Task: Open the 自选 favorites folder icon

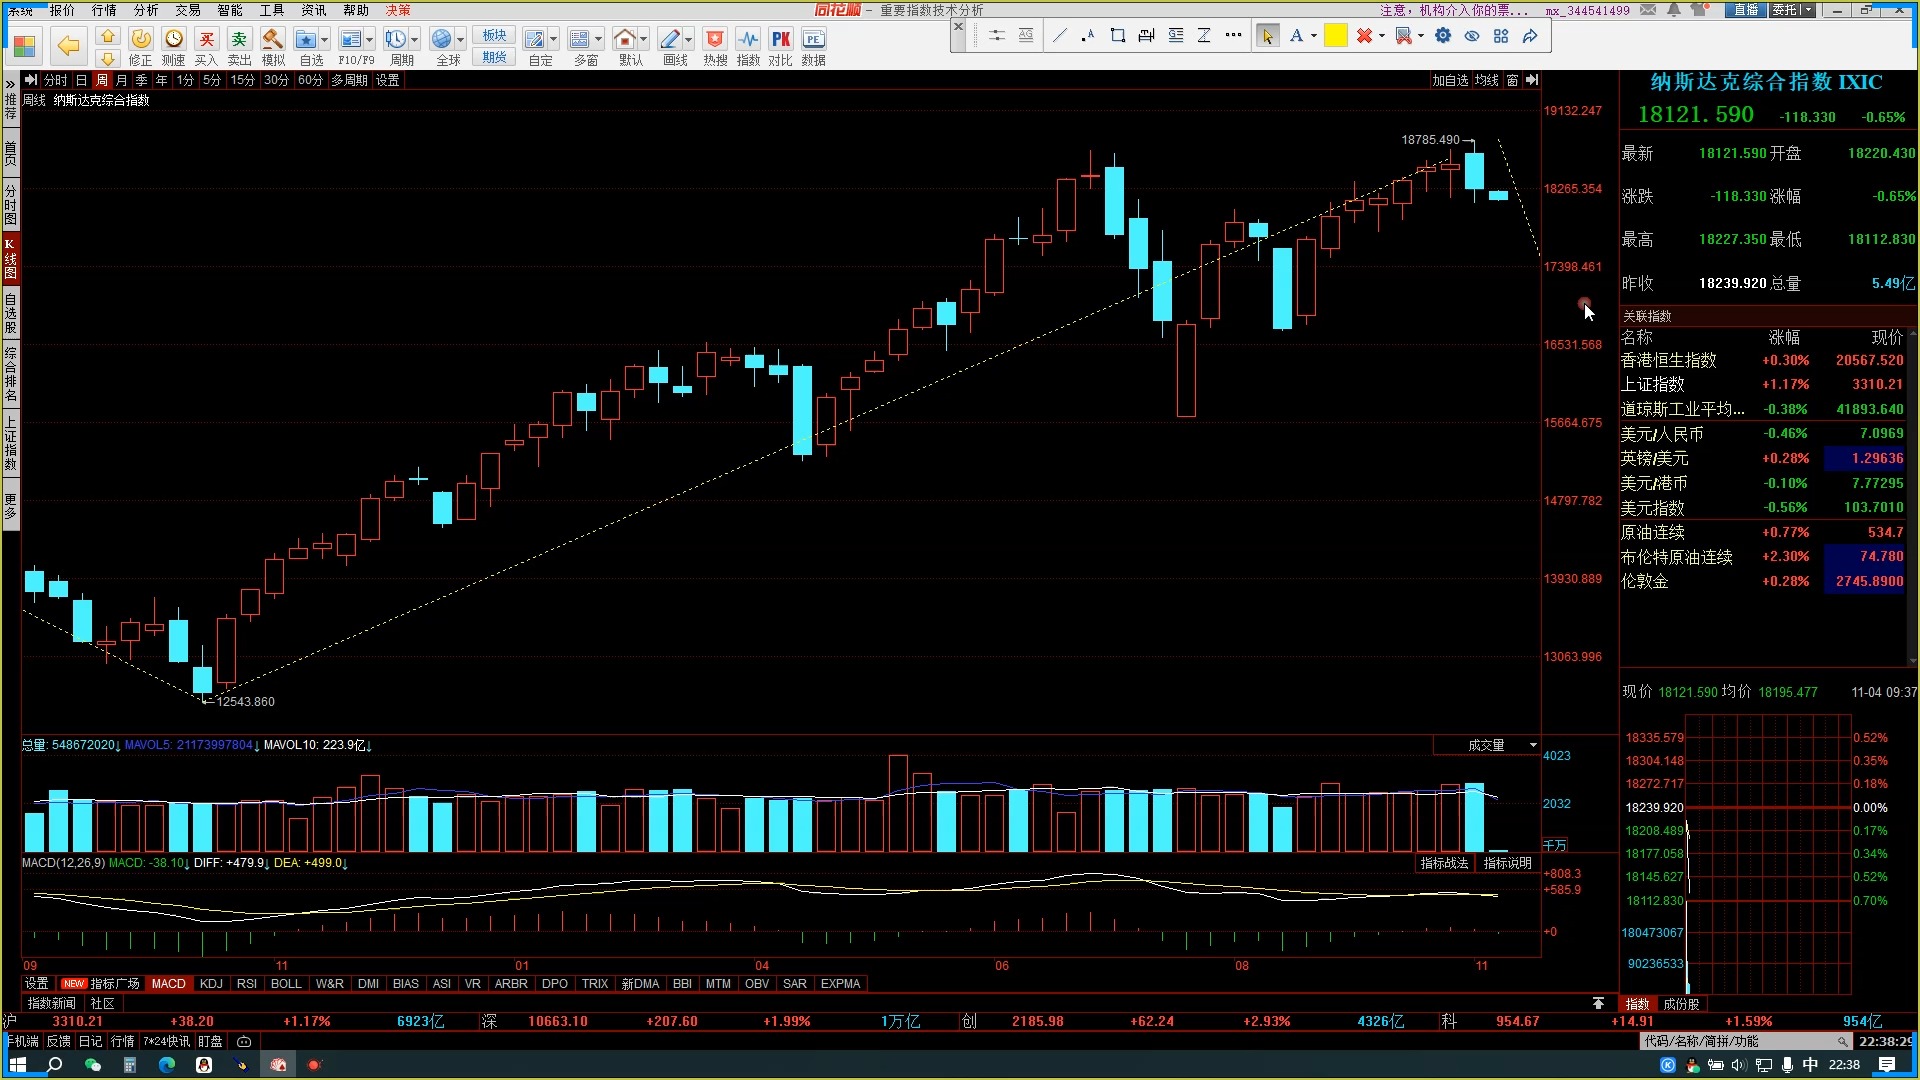Action: 306,40
